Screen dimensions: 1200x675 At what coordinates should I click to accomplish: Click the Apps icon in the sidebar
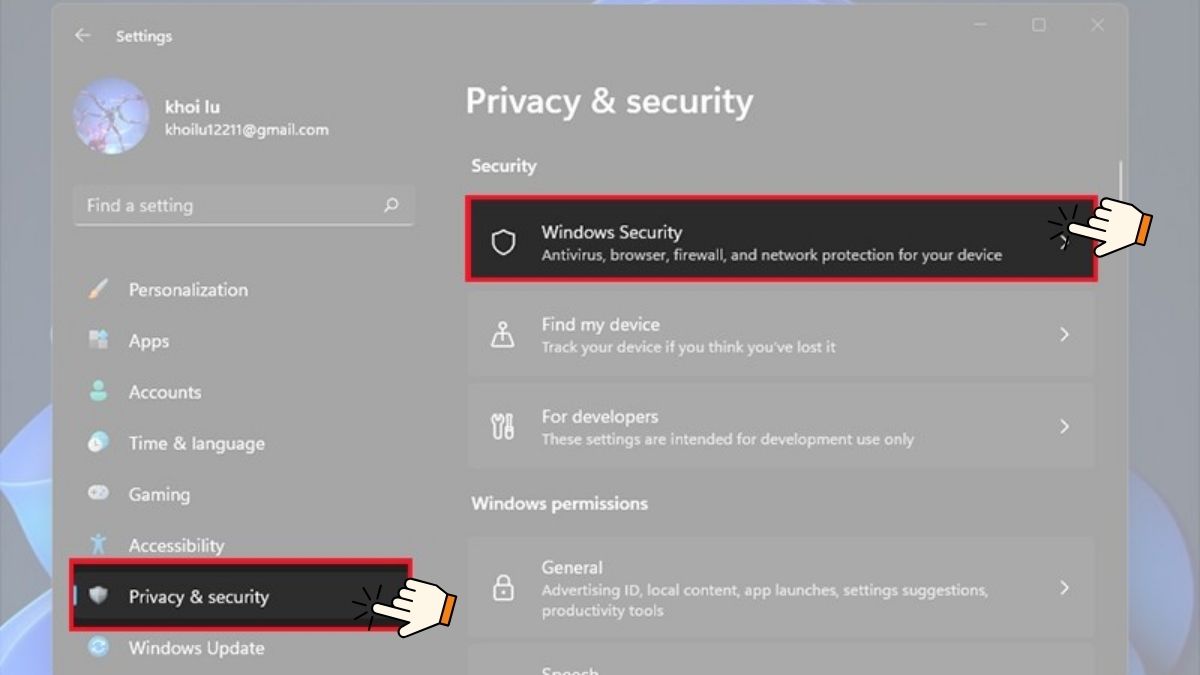(x=98, y=340)
